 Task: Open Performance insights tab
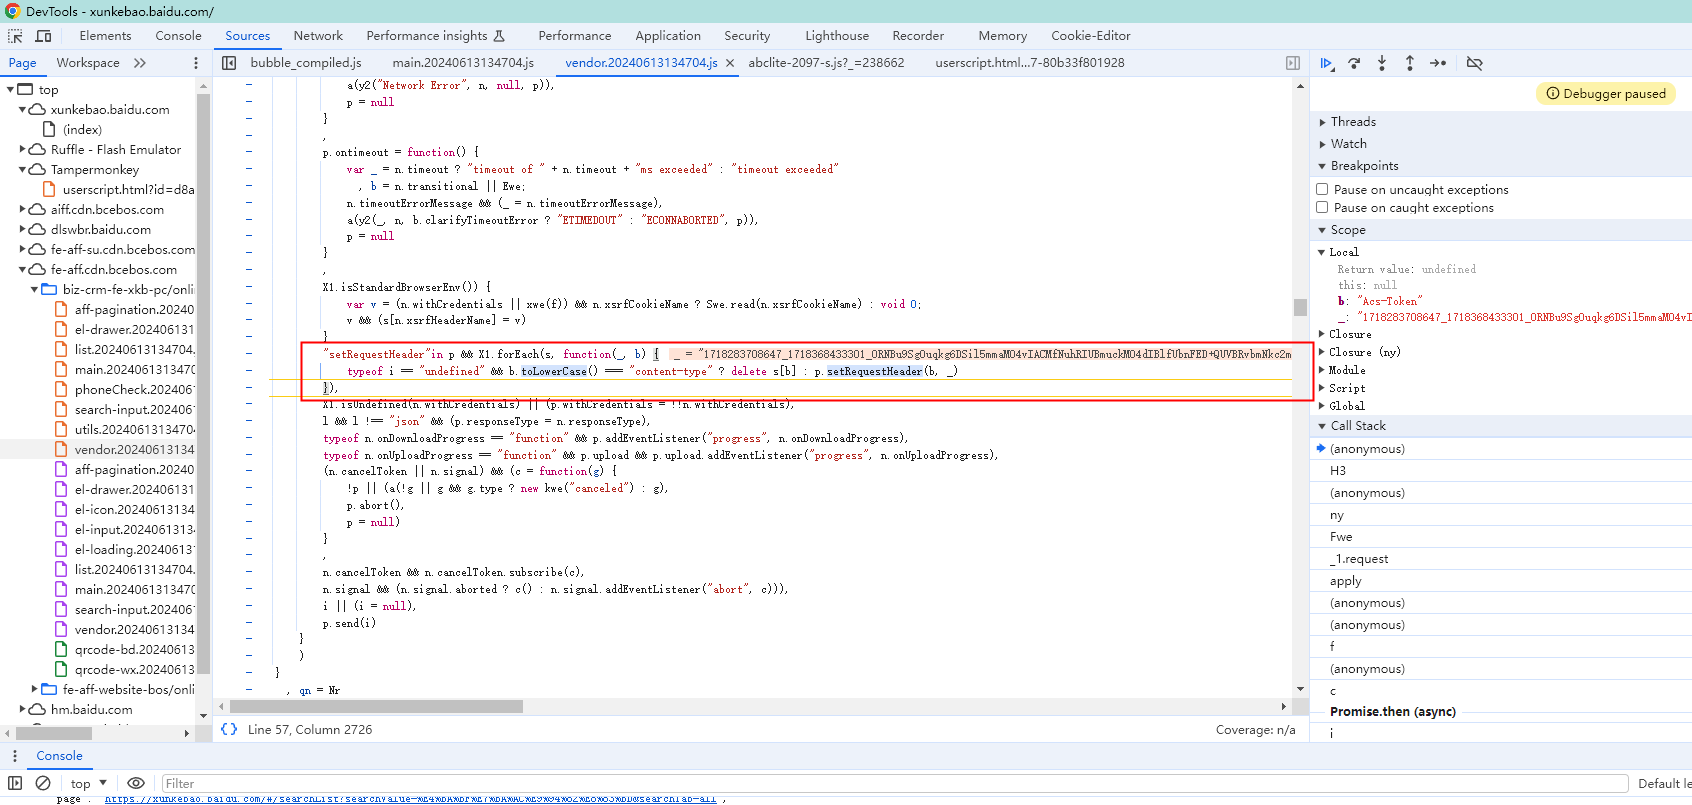click(x=435, y=36)
